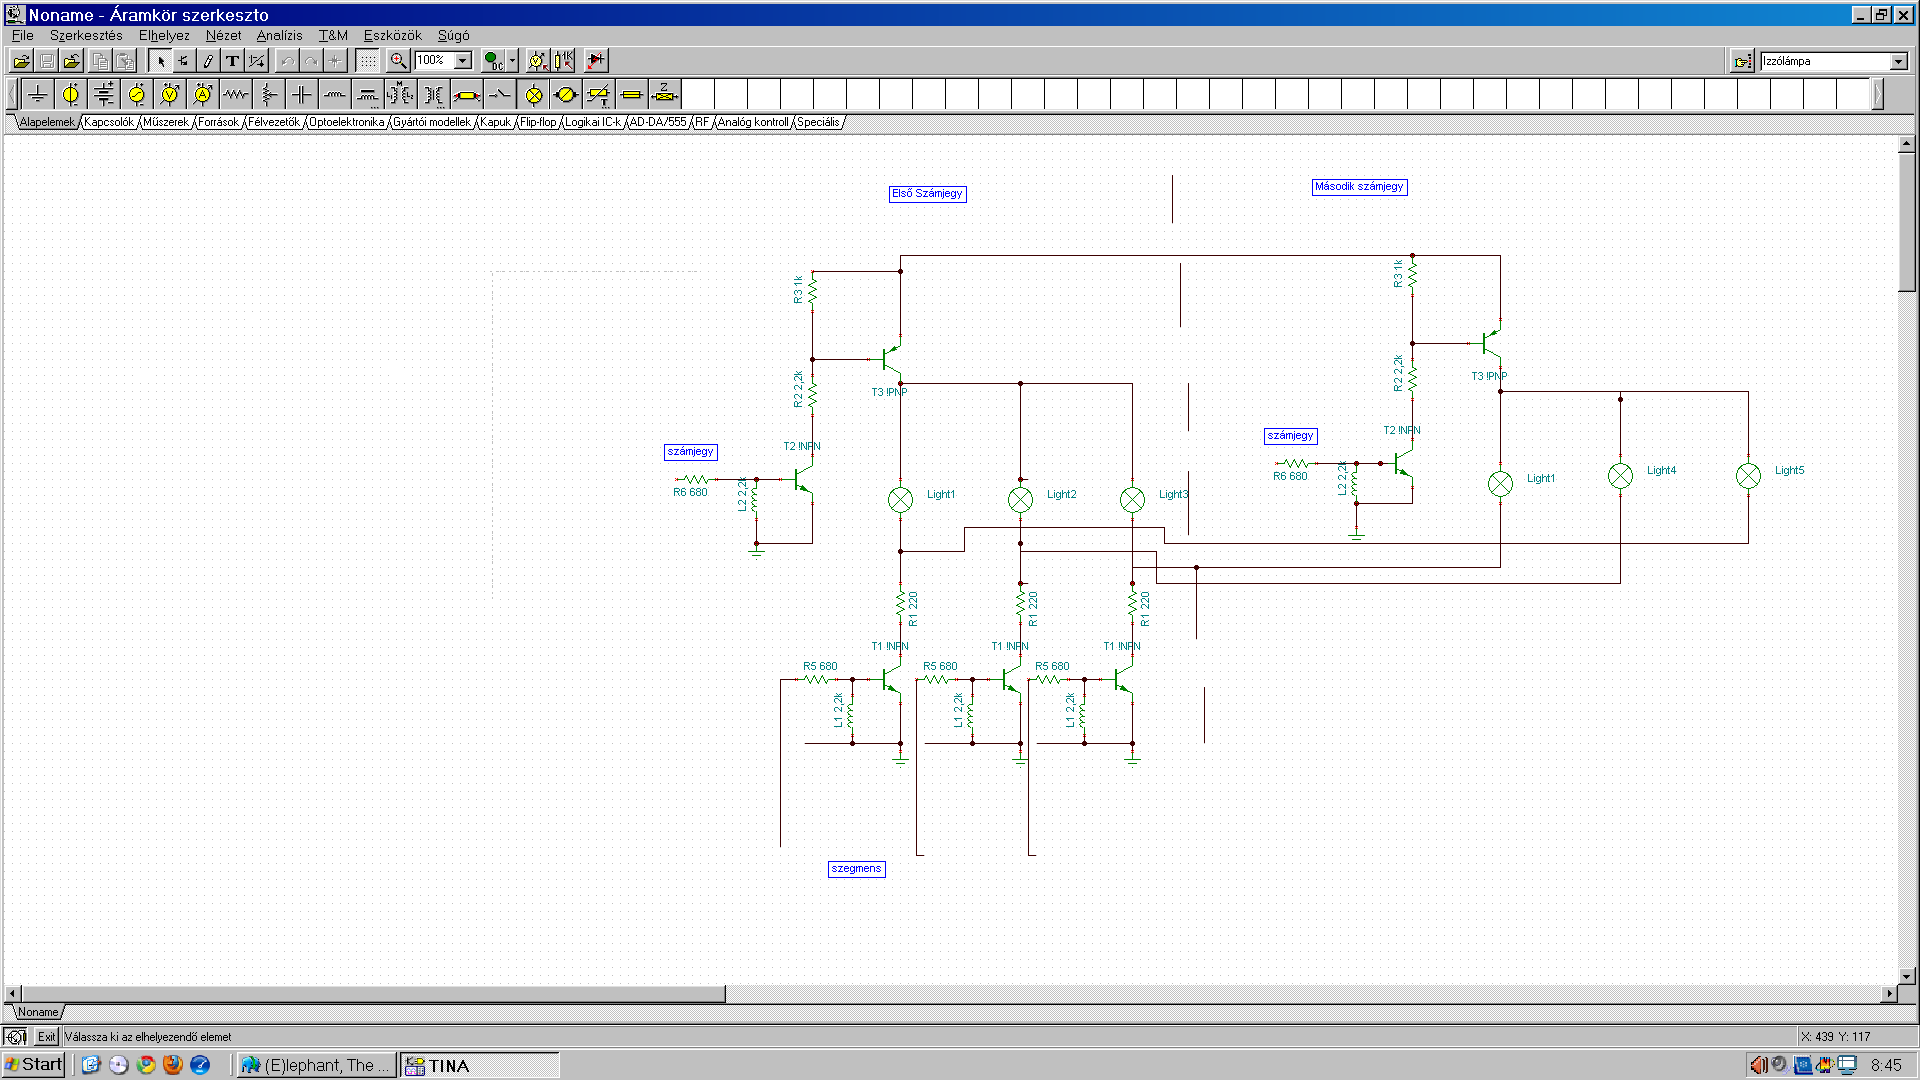The image size is (1920, 1080).
Task: Open the 100% zoom level dropdown
Action: click(x=463, y=61)
